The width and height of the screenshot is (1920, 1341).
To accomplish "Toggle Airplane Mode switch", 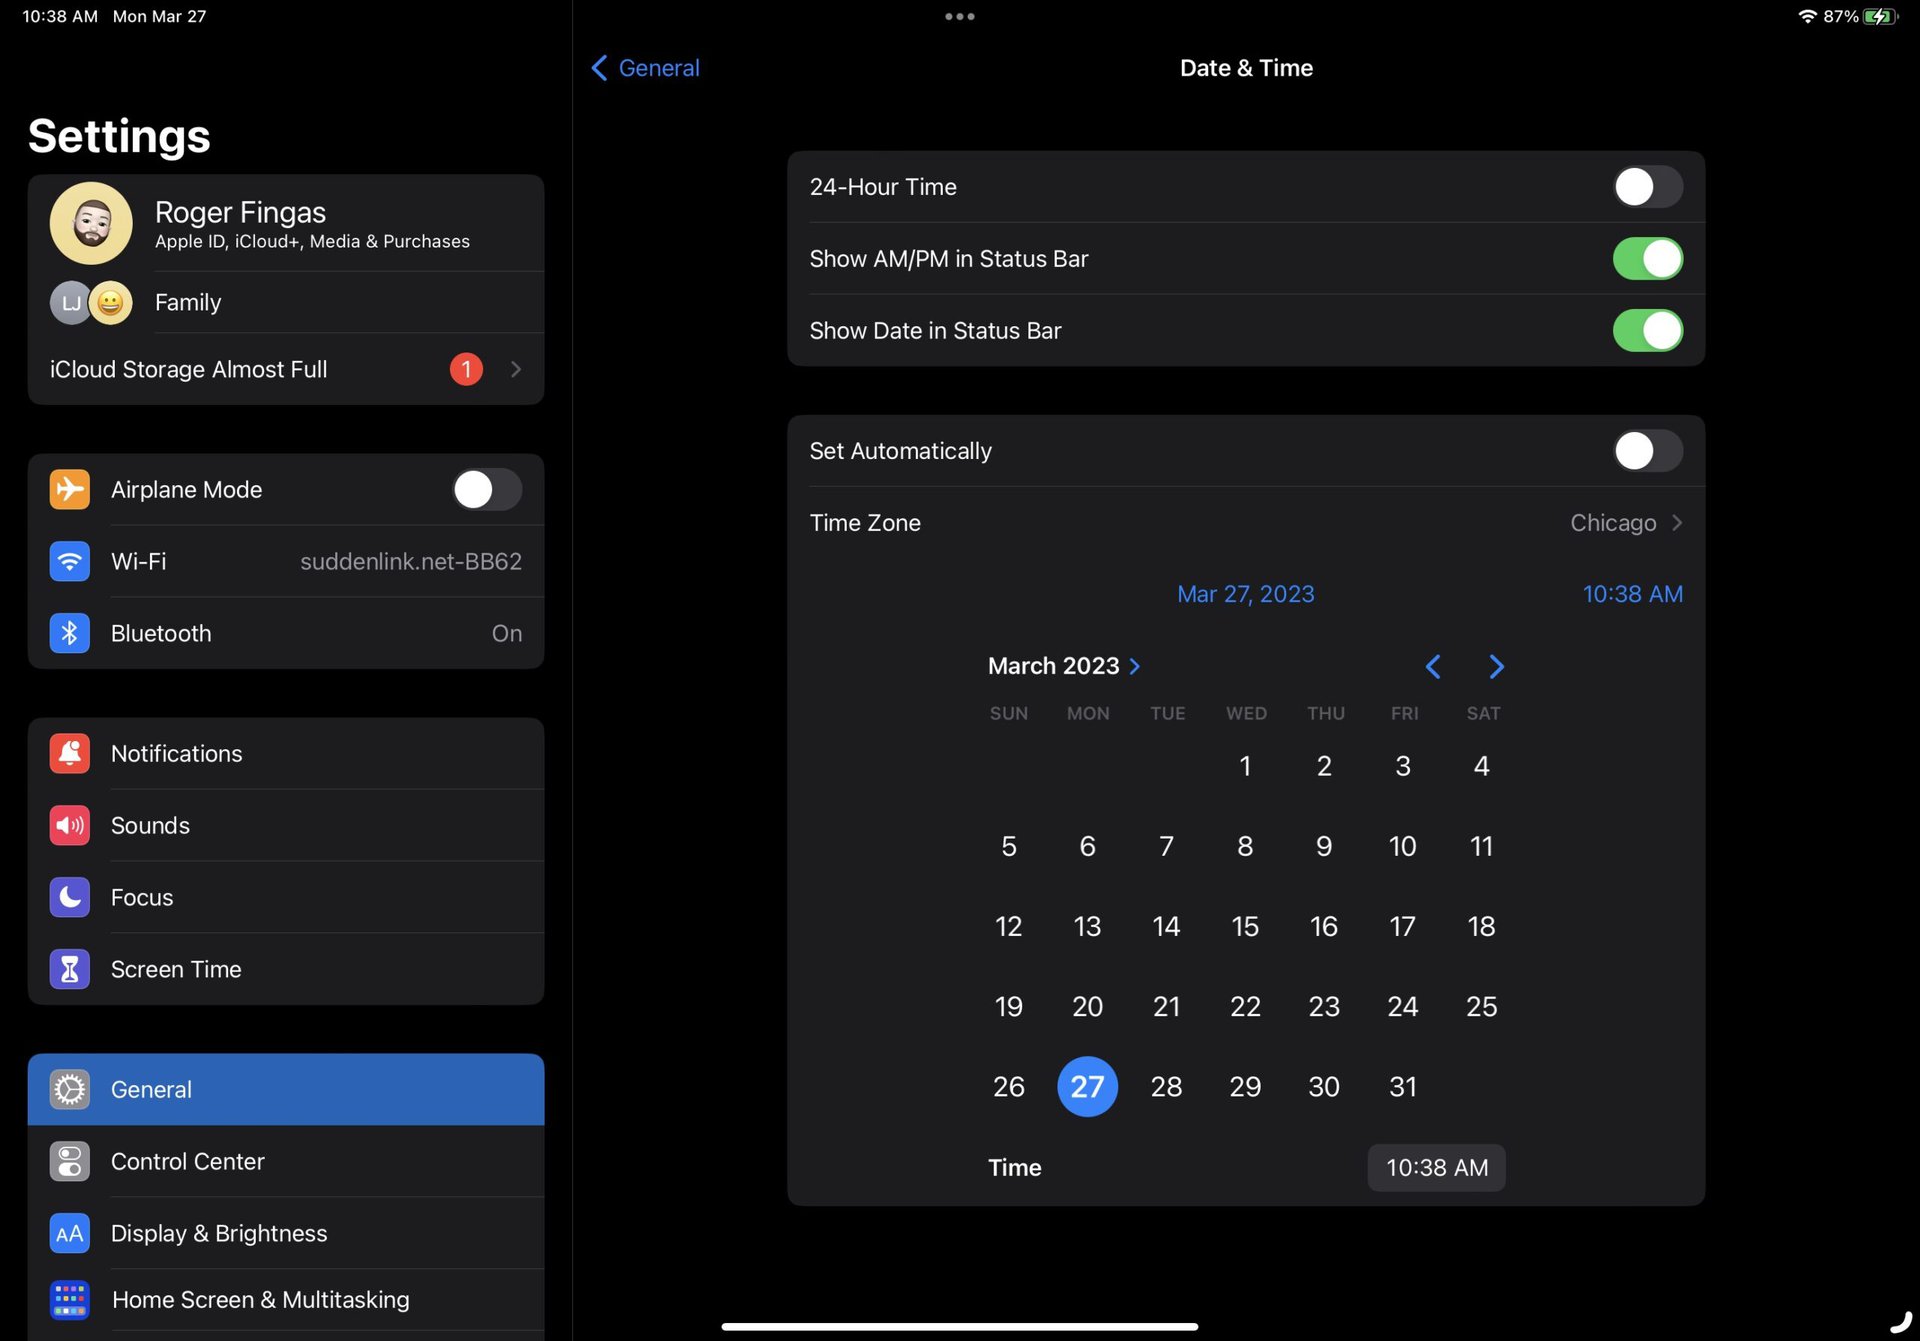I will [486, 490].
